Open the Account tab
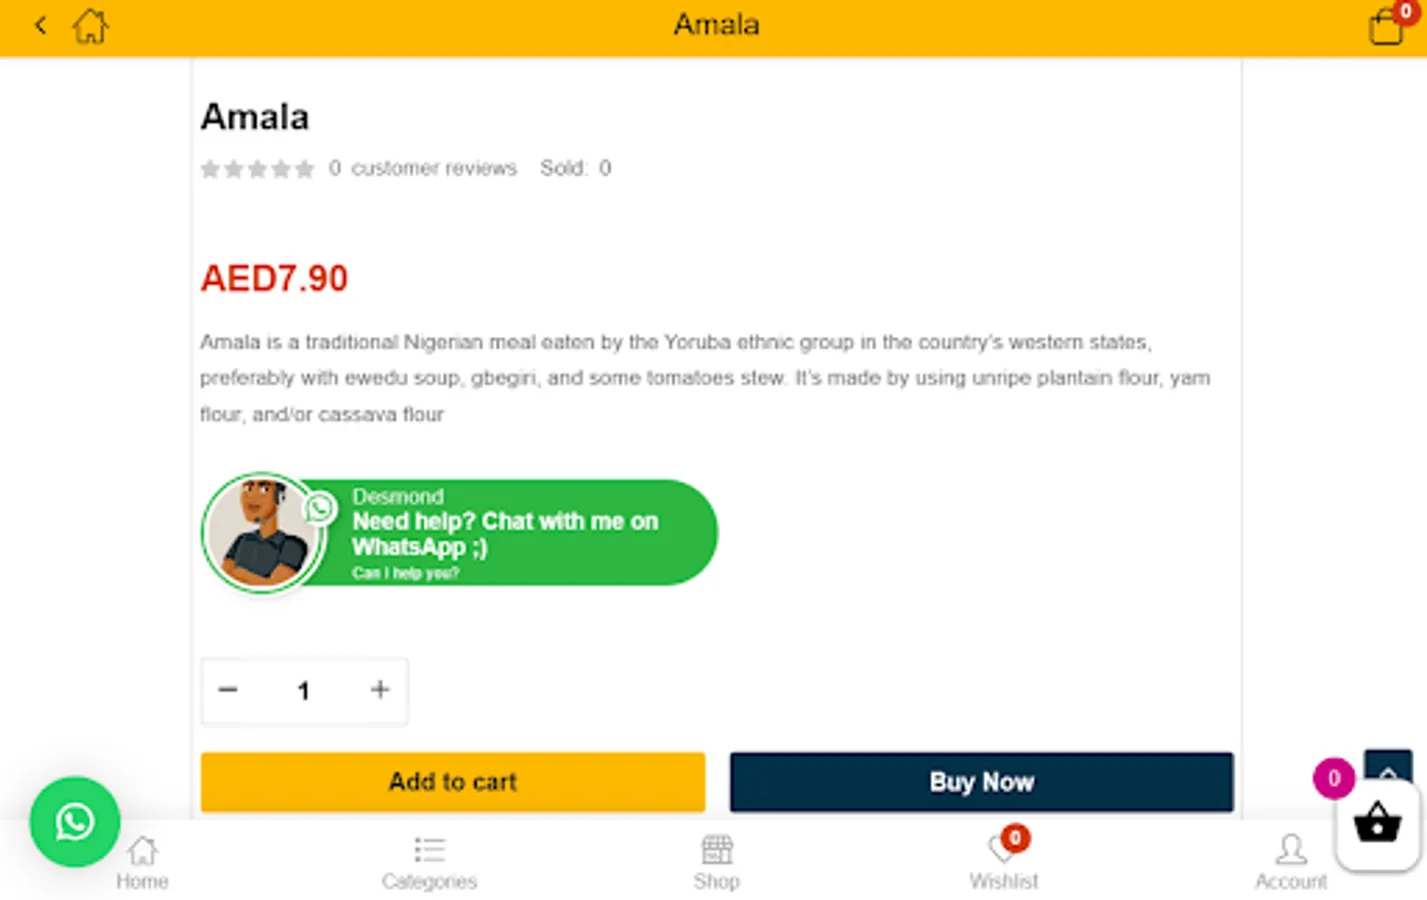Screen dimensions: 1427x900 [x=1290, y=862]
